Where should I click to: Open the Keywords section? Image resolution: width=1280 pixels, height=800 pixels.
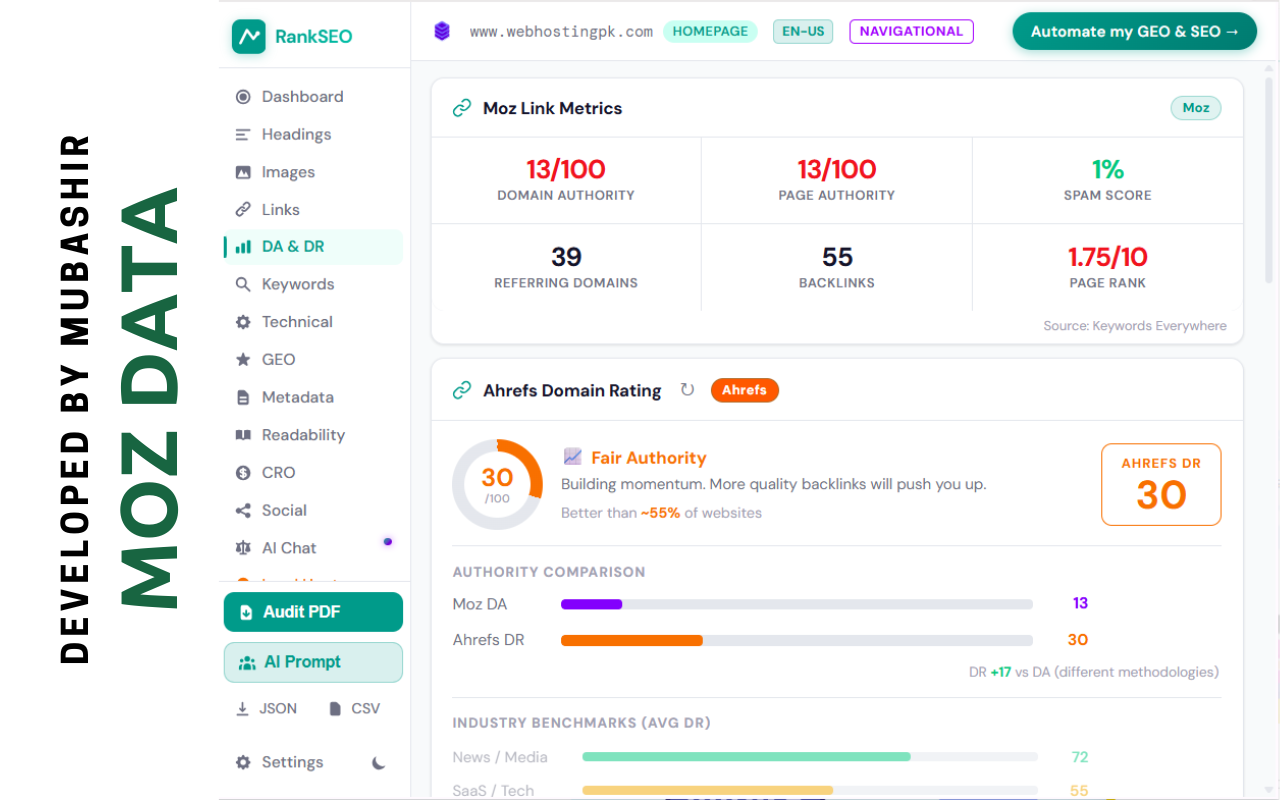point(313,284)
